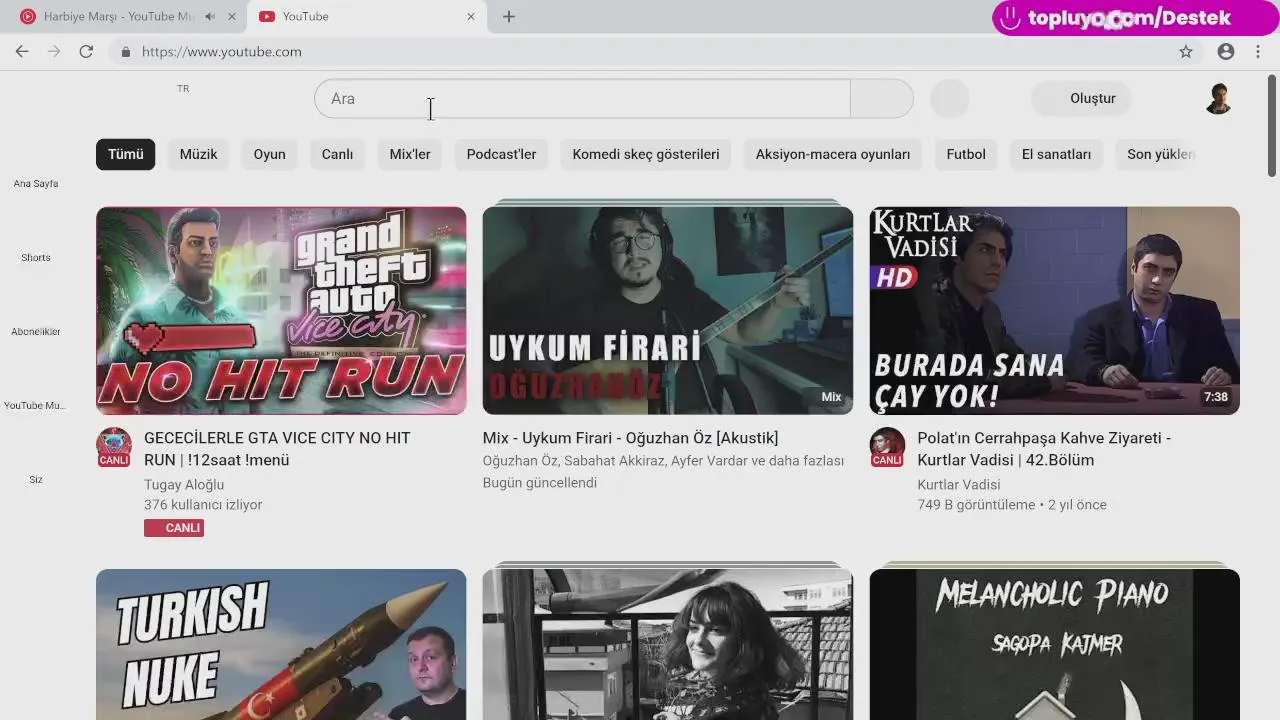
Task: Open the Kurtlar Vadisi Burada Sana Çay Yok thumbnail
Action: 1055,310
